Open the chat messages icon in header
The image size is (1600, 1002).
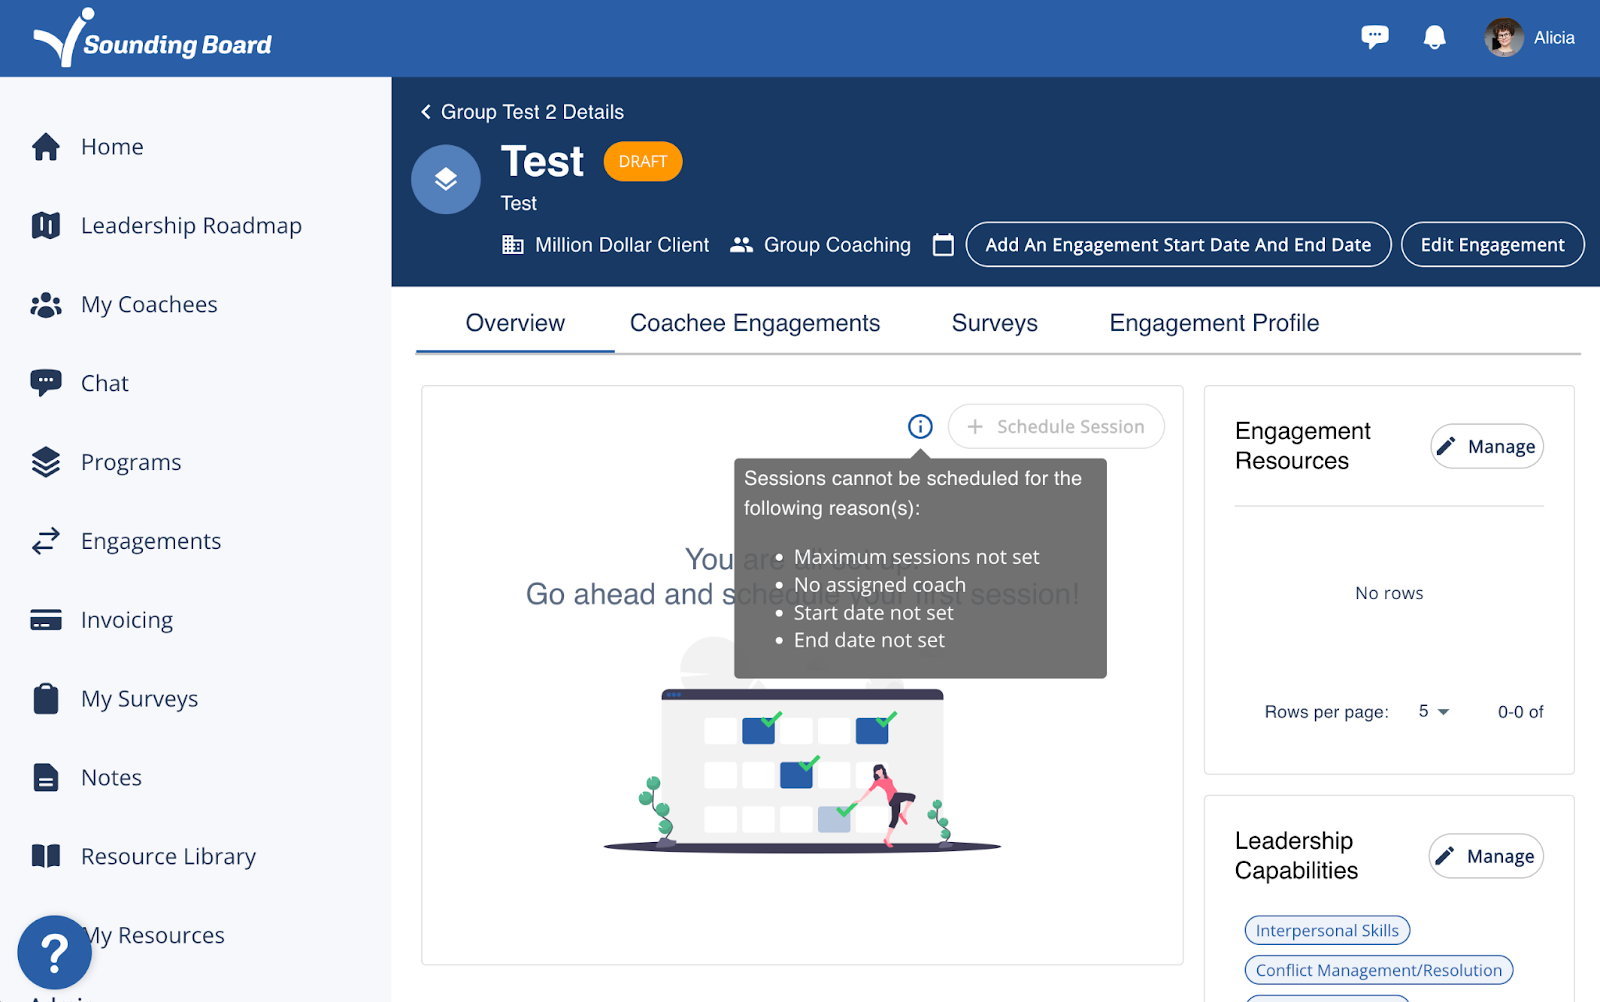coord(1375,38)
